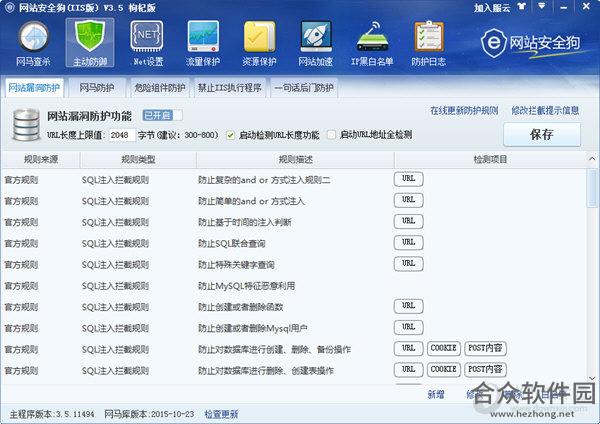Switch to the 禁止IIS执行程序 tab
The width and height of the screenshot is (600, 424).
coord(230,88)
